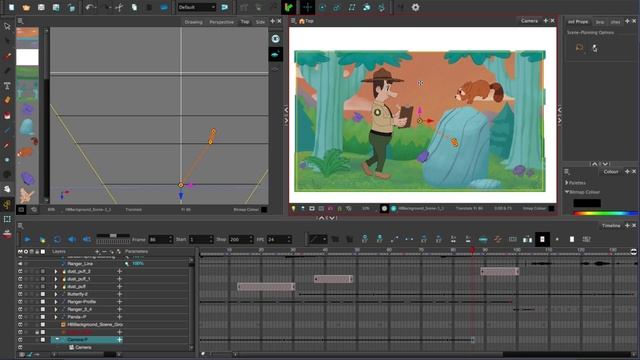Click the Cut scissors icon

pyautogui.click(x=119, y=7)
